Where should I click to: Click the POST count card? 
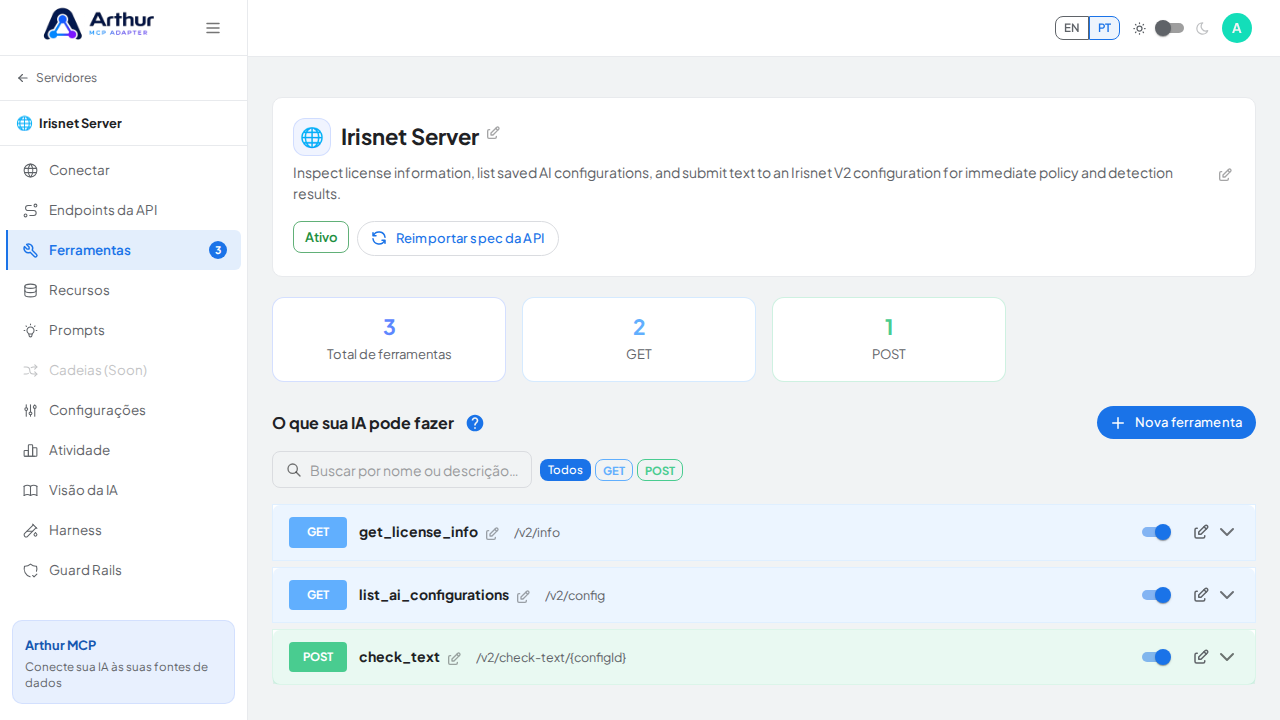[889, 339]
